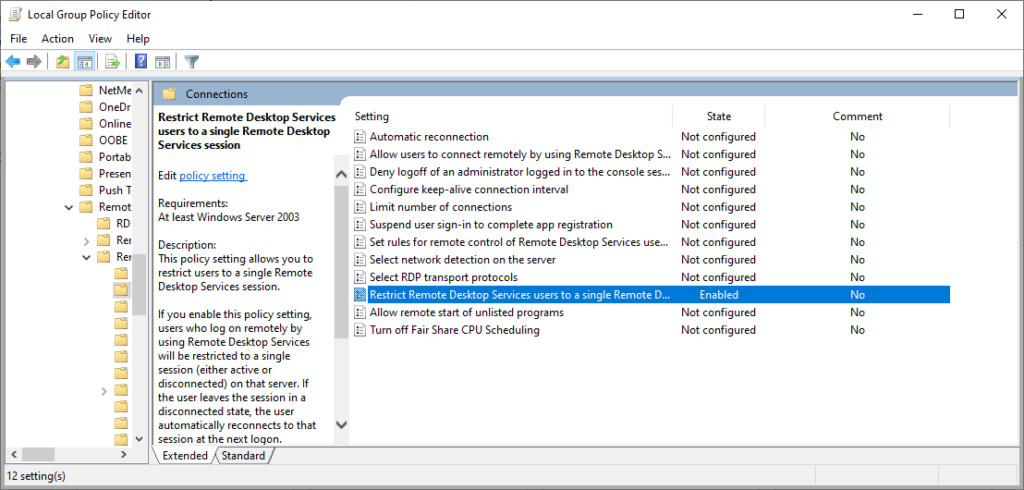Click the Filter funnel icon in the toolbar
1024x490 pixels.
[x=192, y=62]
